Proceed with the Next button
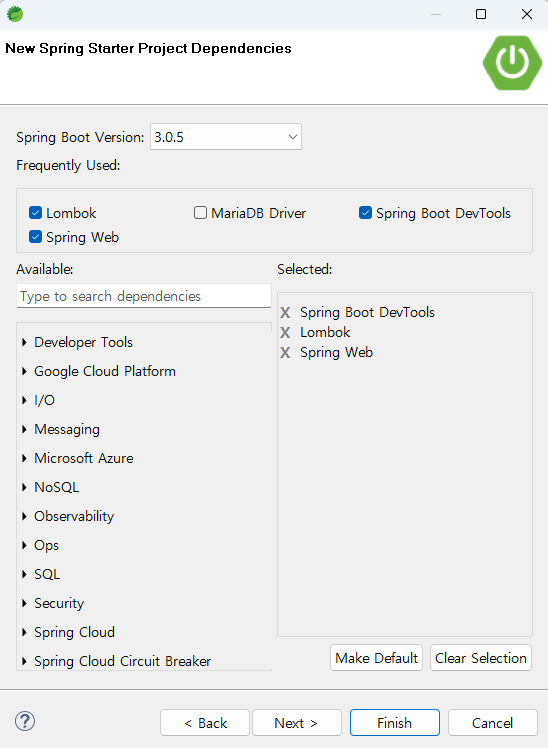Image resolution: width=548 pixels, height=748 pixels. (x=297, y=723)
